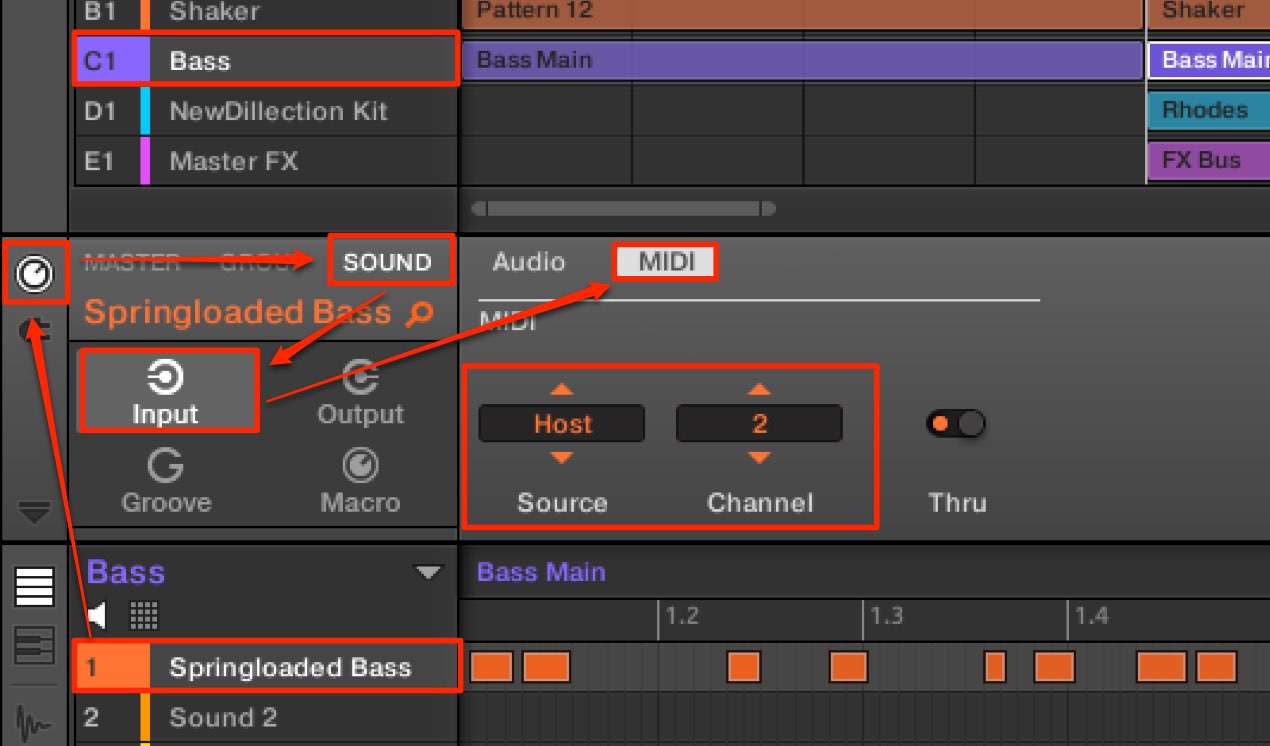Open the Output properties page
The height and width of the screenshot is (746, 1270).
(360, 392)
